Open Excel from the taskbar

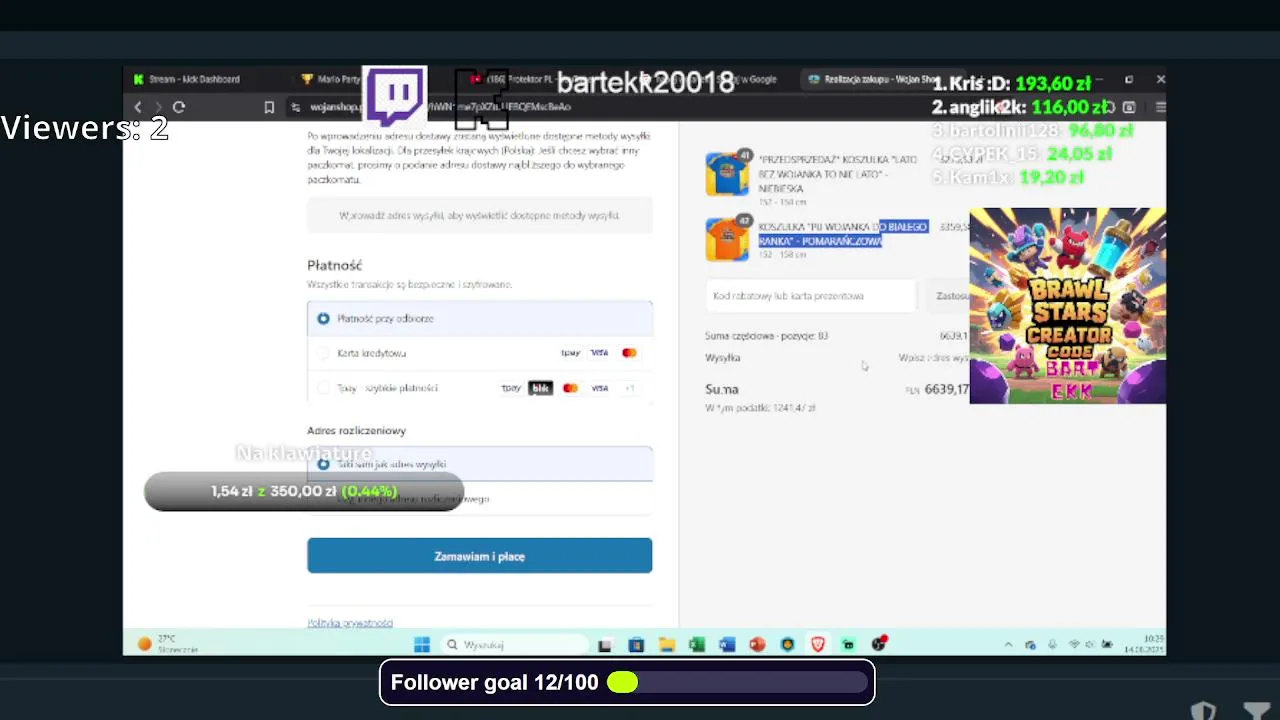697,645
